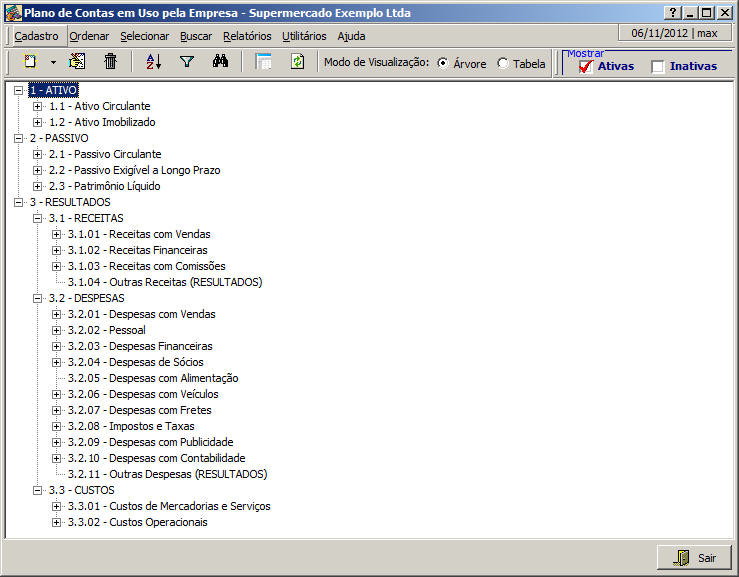The image size is (739, 577).
Task: Open the dropdown arrow beside the new icon
Action: (x=52, y=63)
